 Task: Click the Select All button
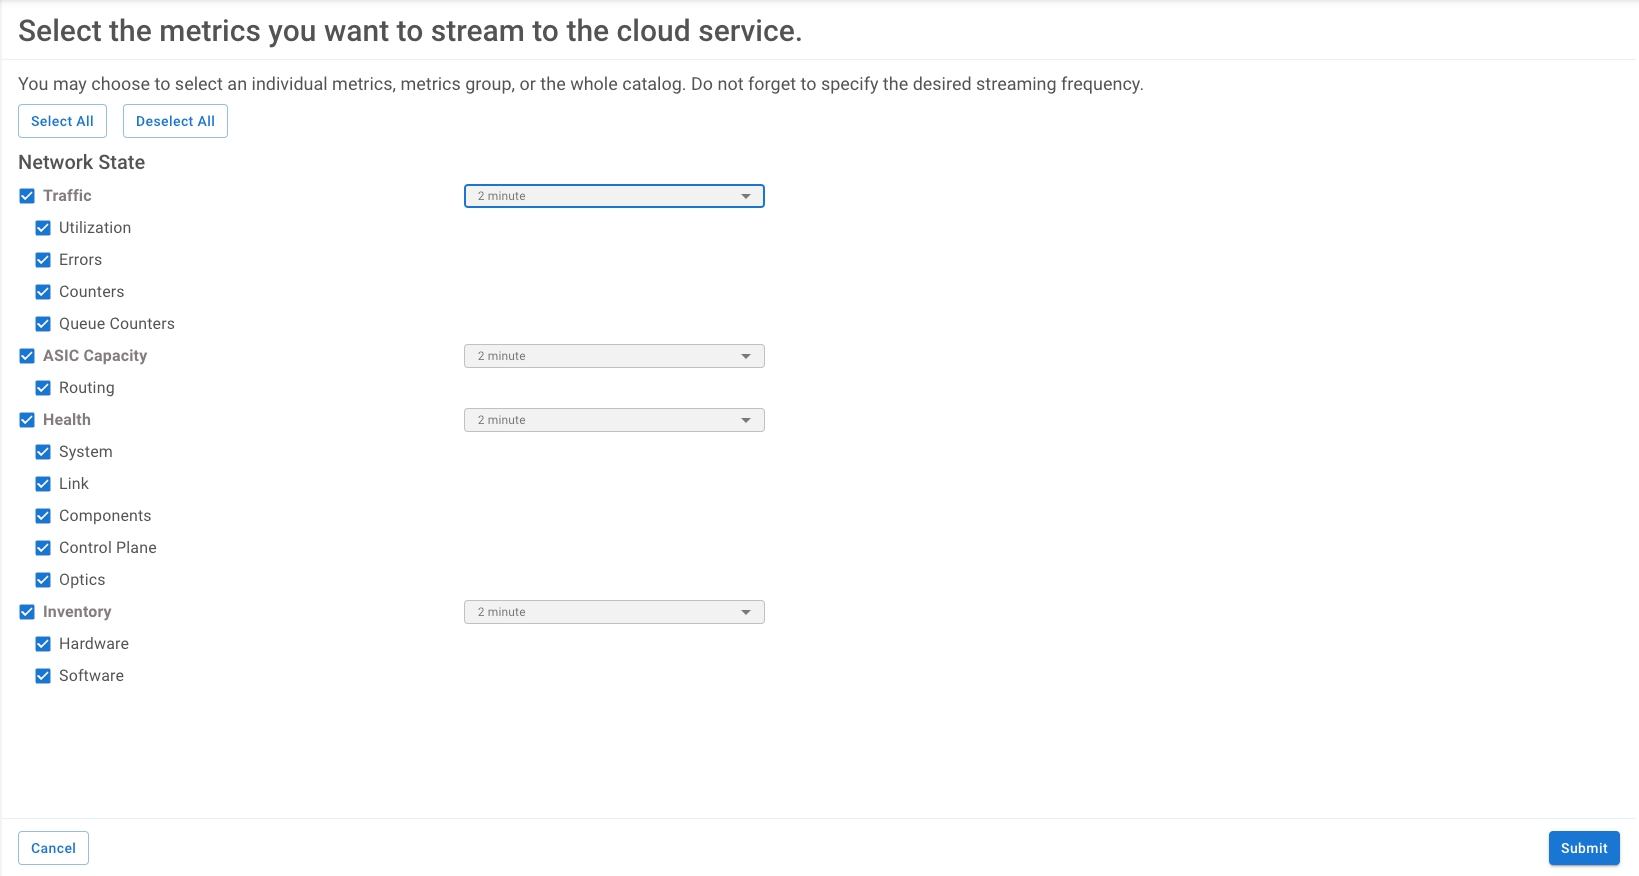[62, 121]
